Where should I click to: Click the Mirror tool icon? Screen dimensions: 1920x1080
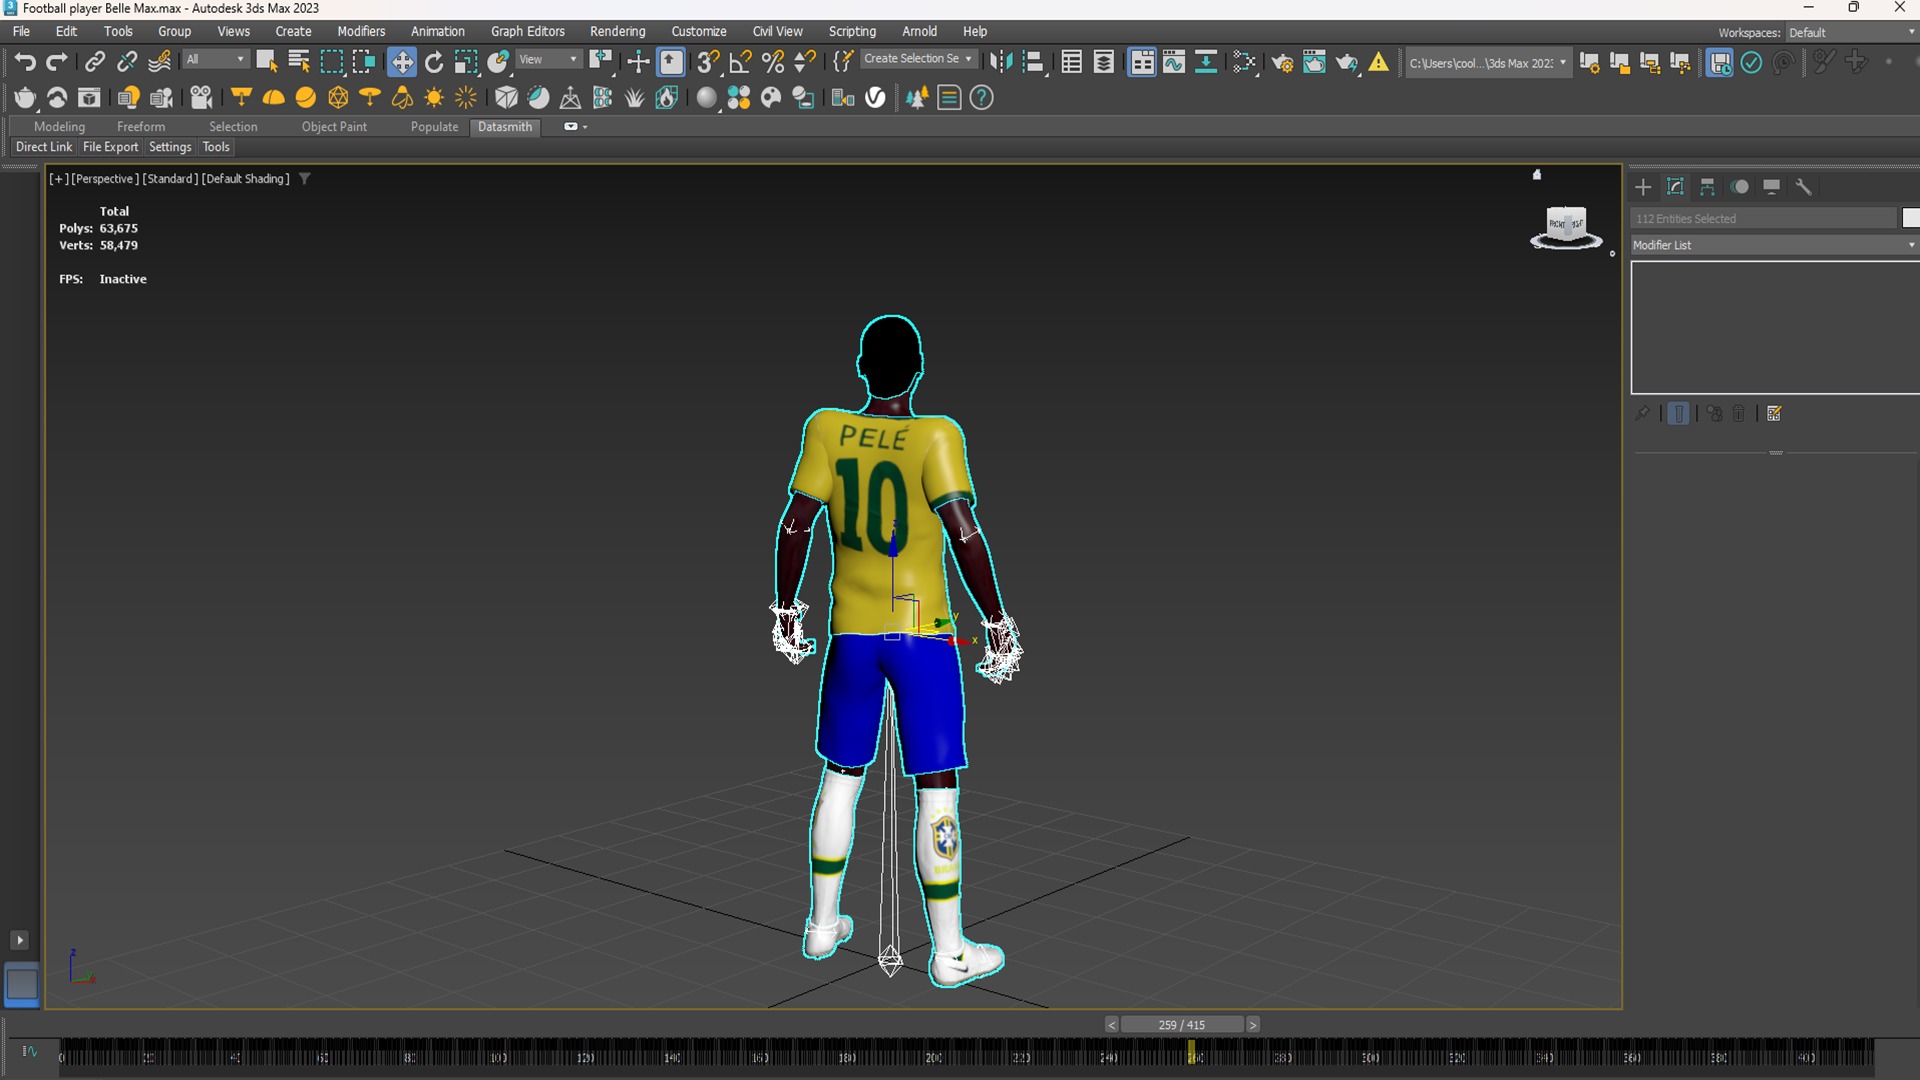click(1000, 62)
